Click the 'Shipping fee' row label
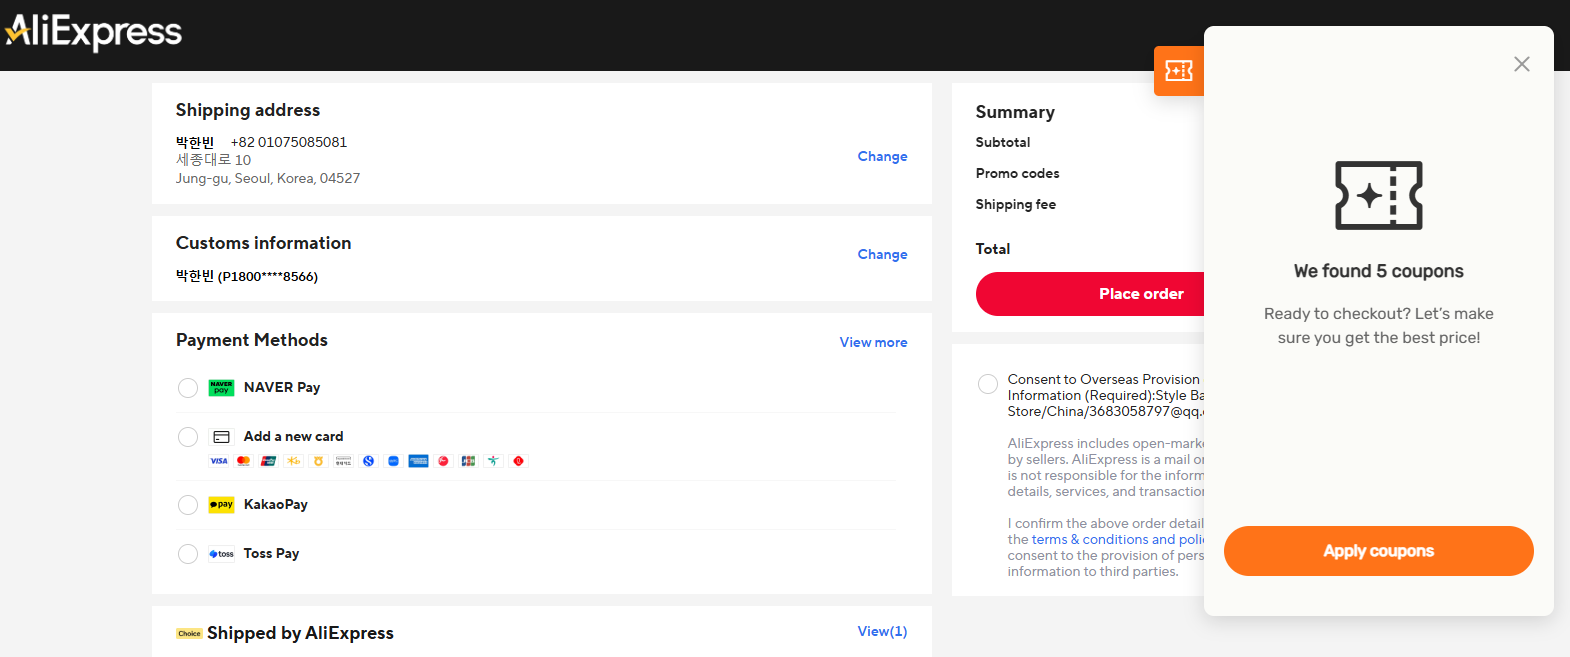1570x657 pixels. pyautogui.click(x=1016, y=205)
